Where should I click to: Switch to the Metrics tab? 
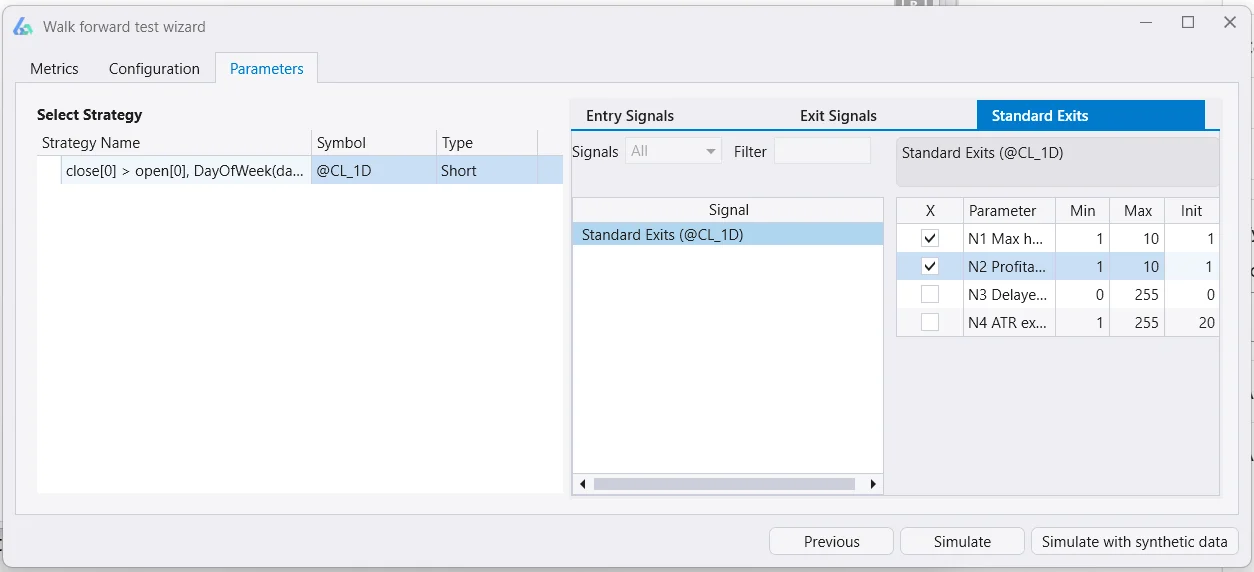(54, 69)
